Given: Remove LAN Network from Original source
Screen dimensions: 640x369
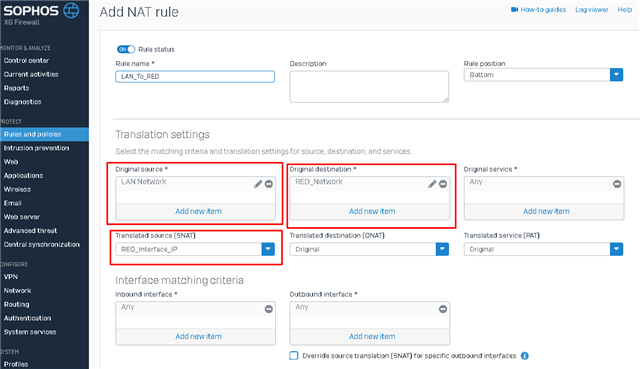Looking at the screenshot, I should pos(269,184).
